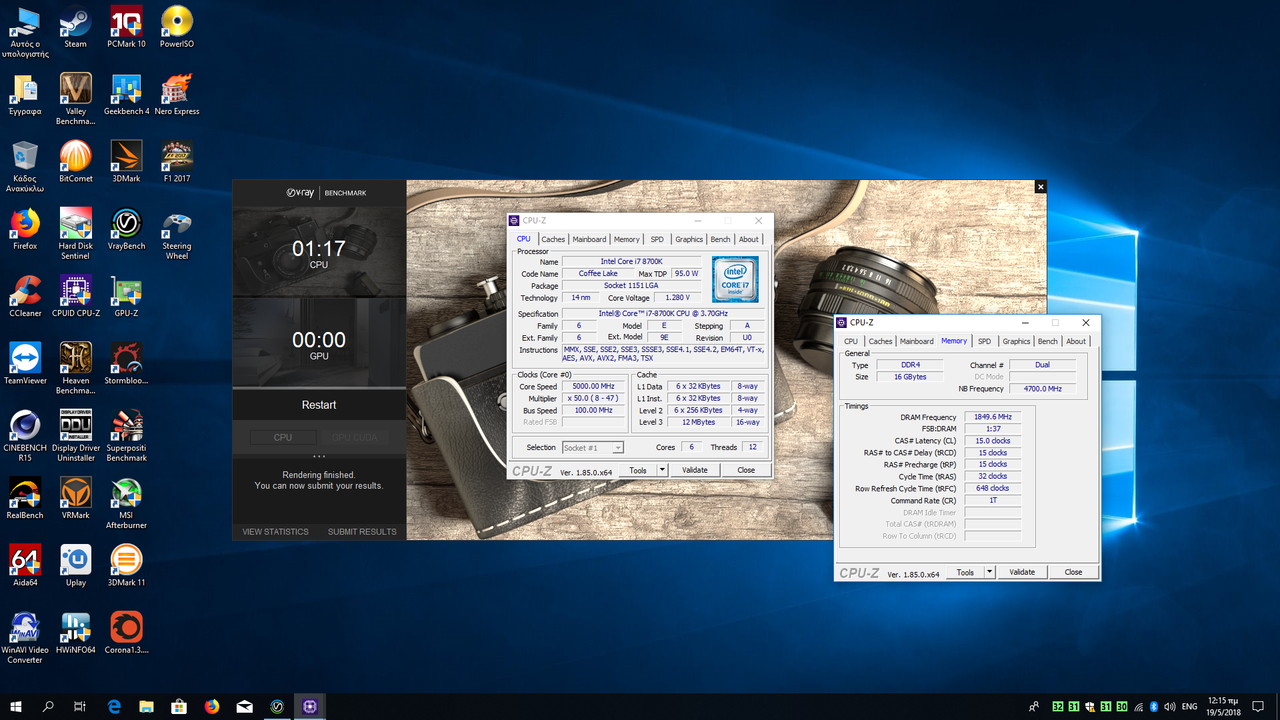Click Close button in the CPU window
This screenshot has height=720, width=1280.
click(x=746, y=470)
